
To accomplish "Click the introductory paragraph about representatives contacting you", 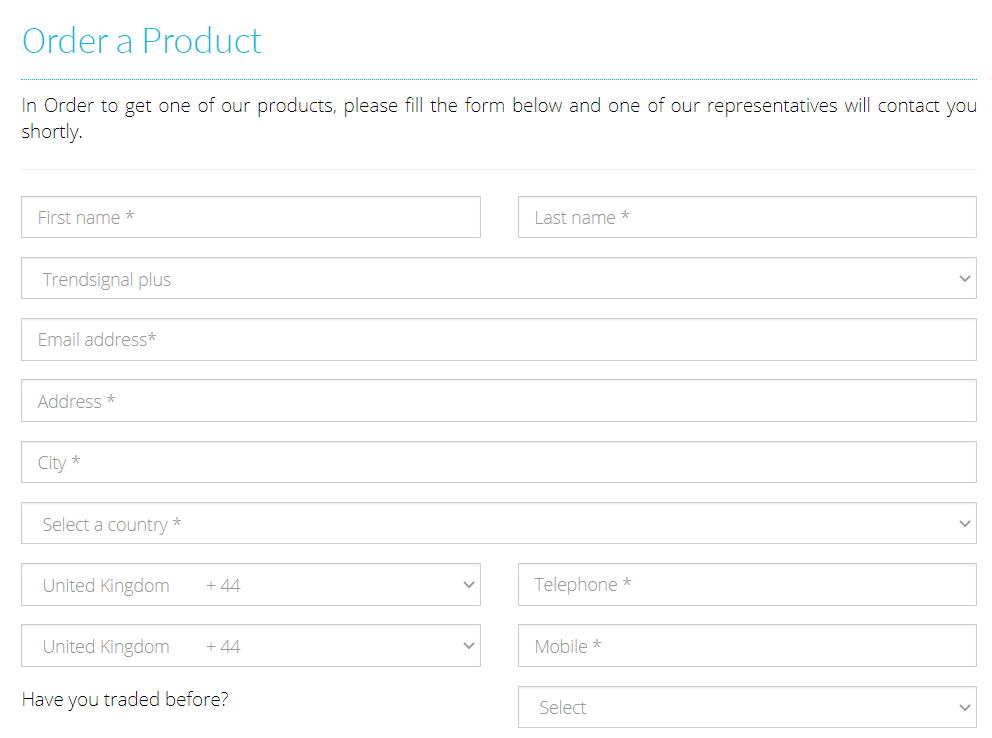I will coord(499,118).
